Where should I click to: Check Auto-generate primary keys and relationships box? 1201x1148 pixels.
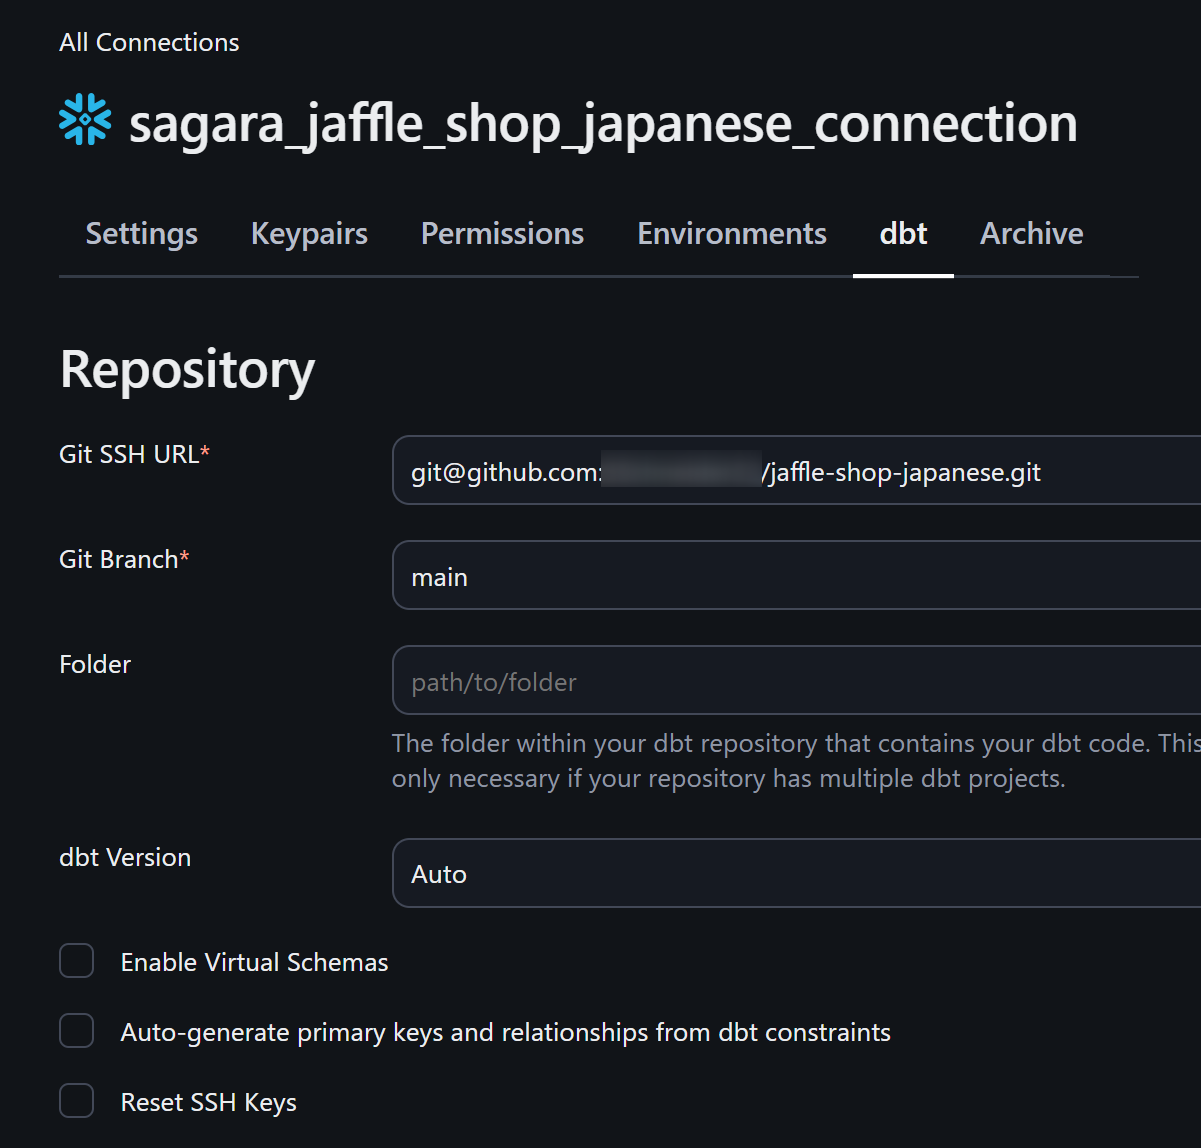point(77,1031)
